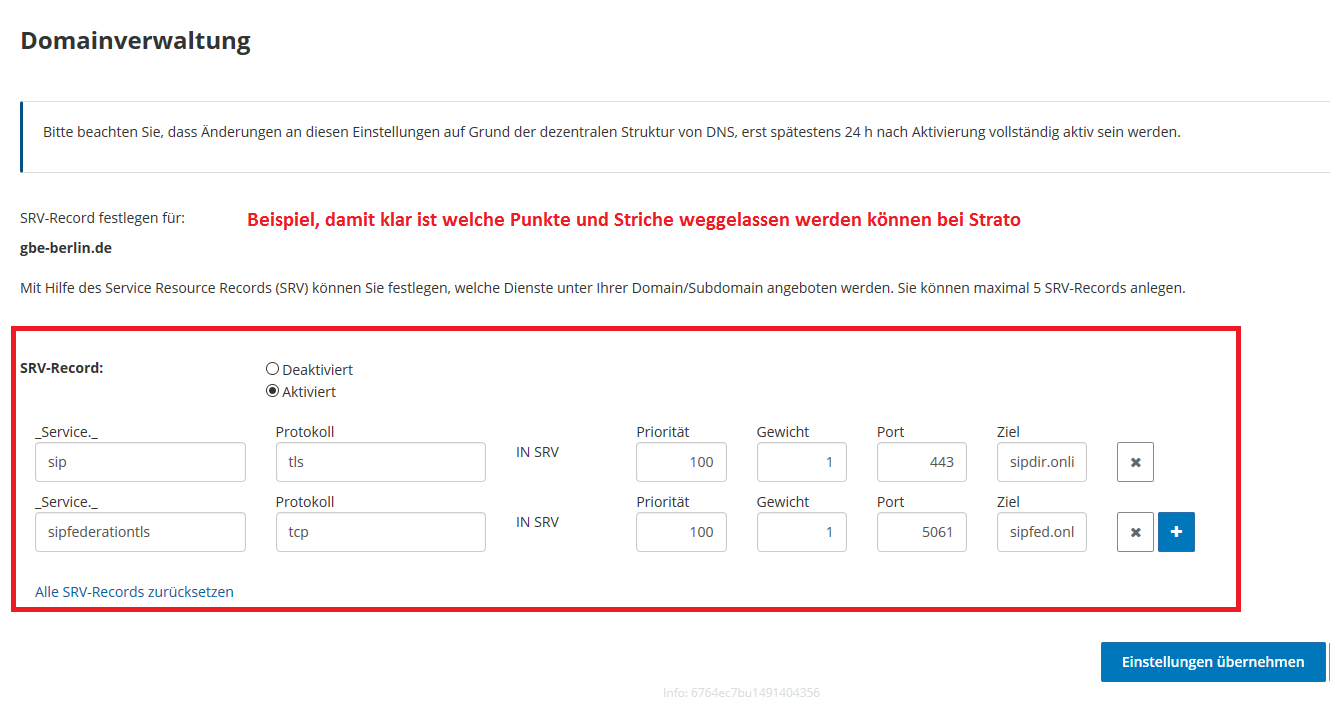The image size is (1330, 706).
Task: Edit Priorität field in the sip row
Action: (681, 462)
